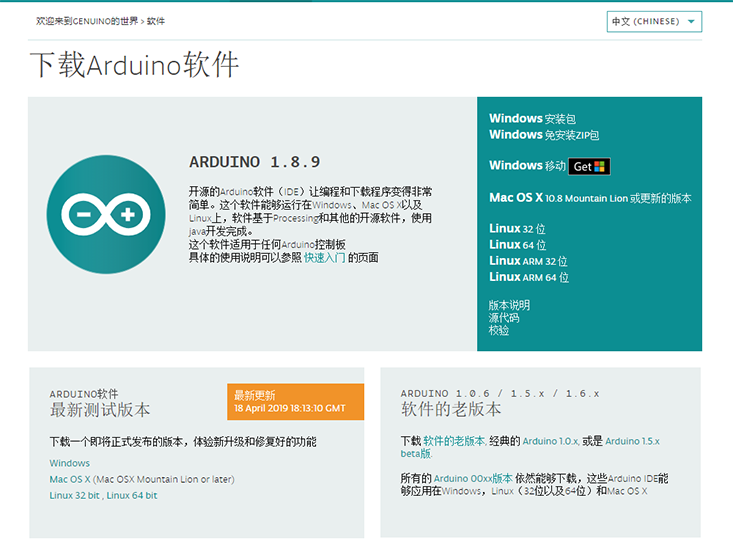This screenshot has width=733, height=550.
Task: Click the Arduino infinity logo
Action: (106, 214)
